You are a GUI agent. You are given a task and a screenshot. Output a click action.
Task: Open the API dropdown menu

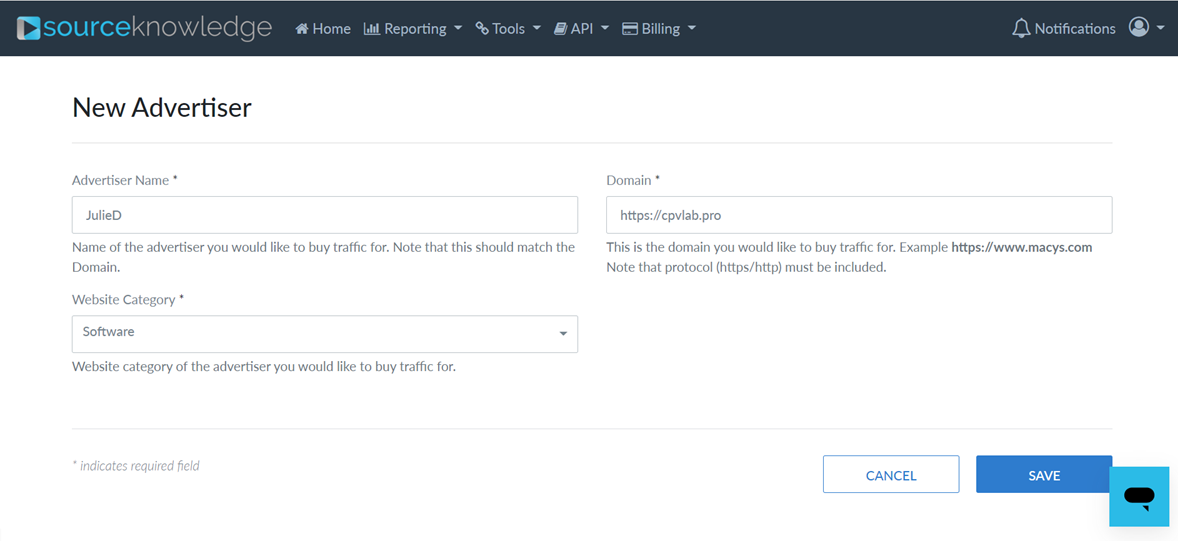[x=581, y=29]
